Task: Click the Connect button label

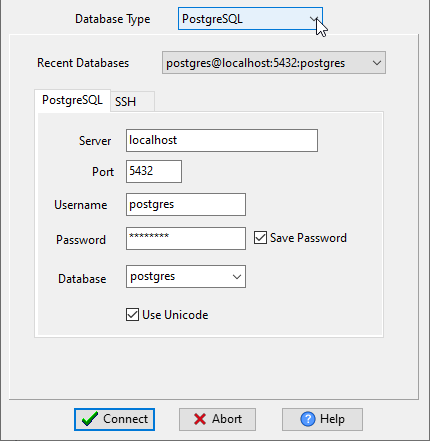Action: [x=125, y=419]
